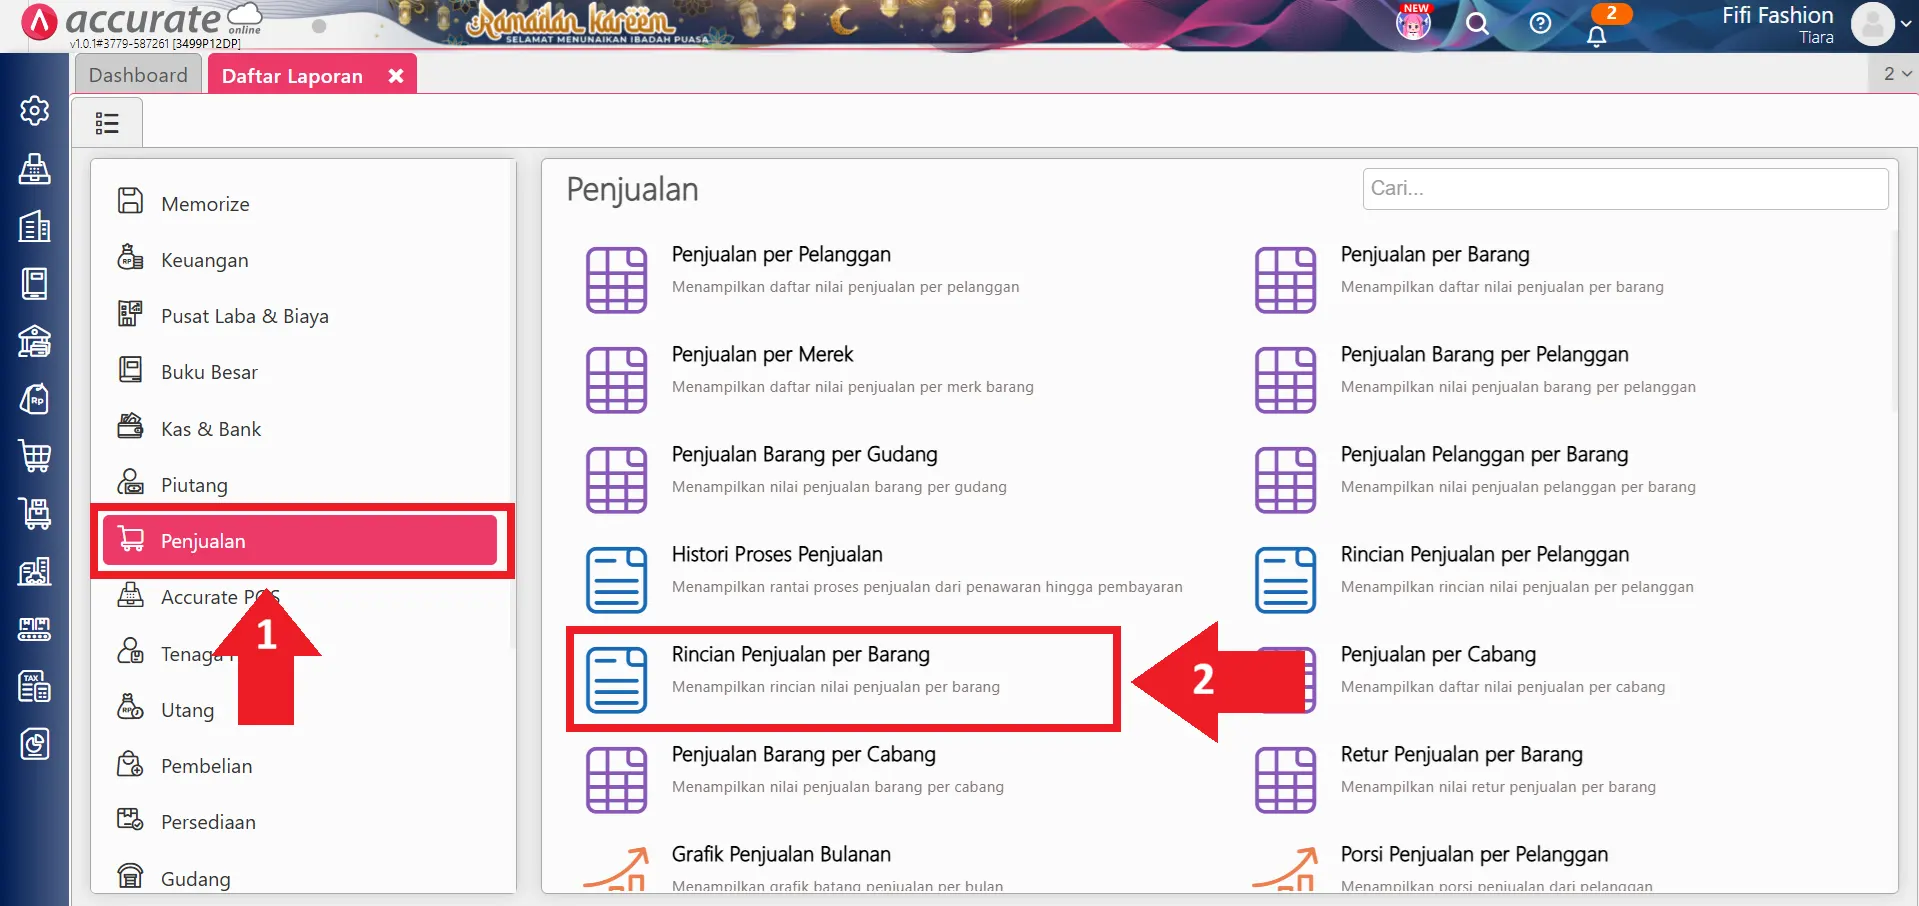The width and height of the screenshot is (1919, 906).
Task: Click the shopping cart sidebar icon
Action: click(x=35, y=456)
